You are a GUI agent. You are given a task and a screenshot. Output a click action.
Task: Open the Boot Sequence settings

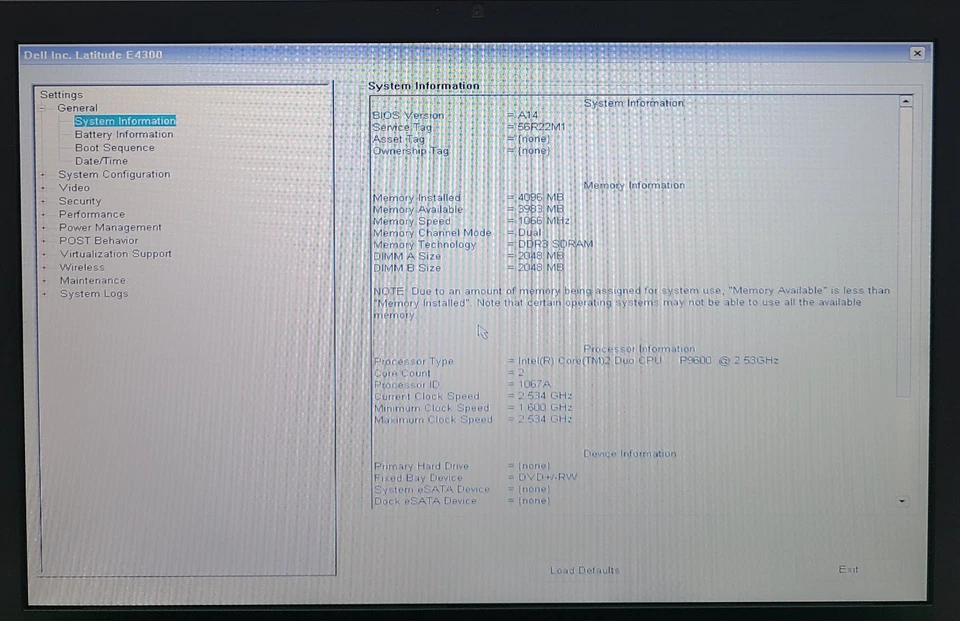tap(113, 147)
